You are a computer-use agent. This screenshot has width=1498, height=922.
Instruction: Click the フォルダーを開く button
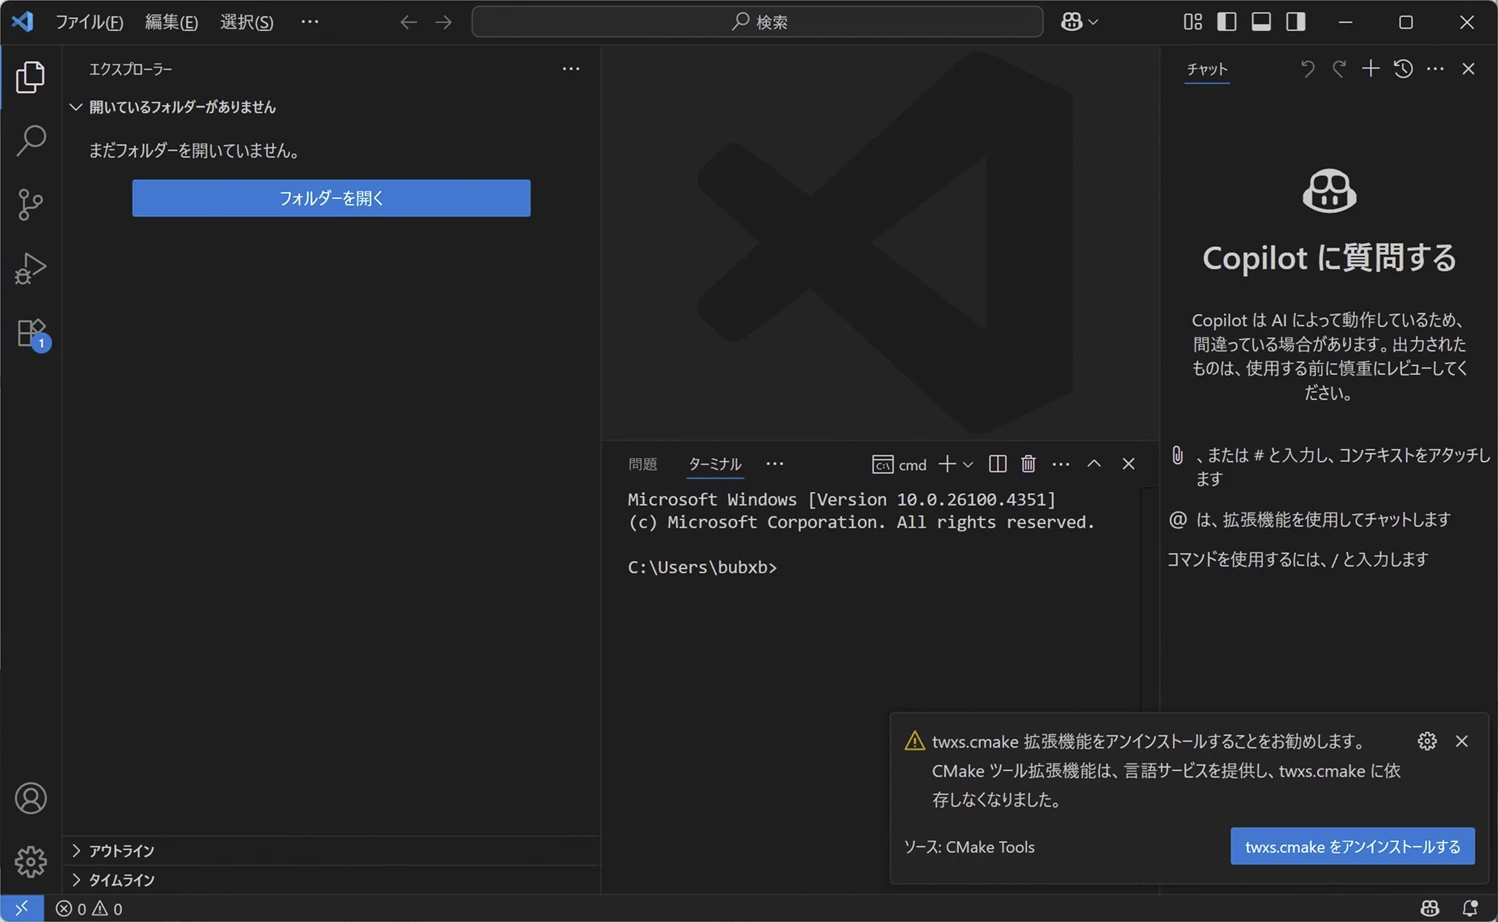[331, 198]
